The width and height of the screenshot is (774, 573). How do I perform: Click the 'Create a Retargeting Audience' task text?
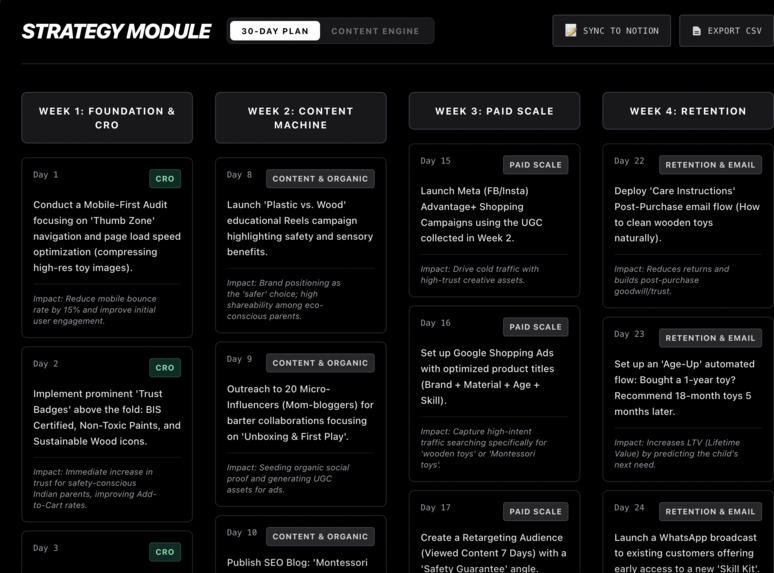[x=494, y=553]
